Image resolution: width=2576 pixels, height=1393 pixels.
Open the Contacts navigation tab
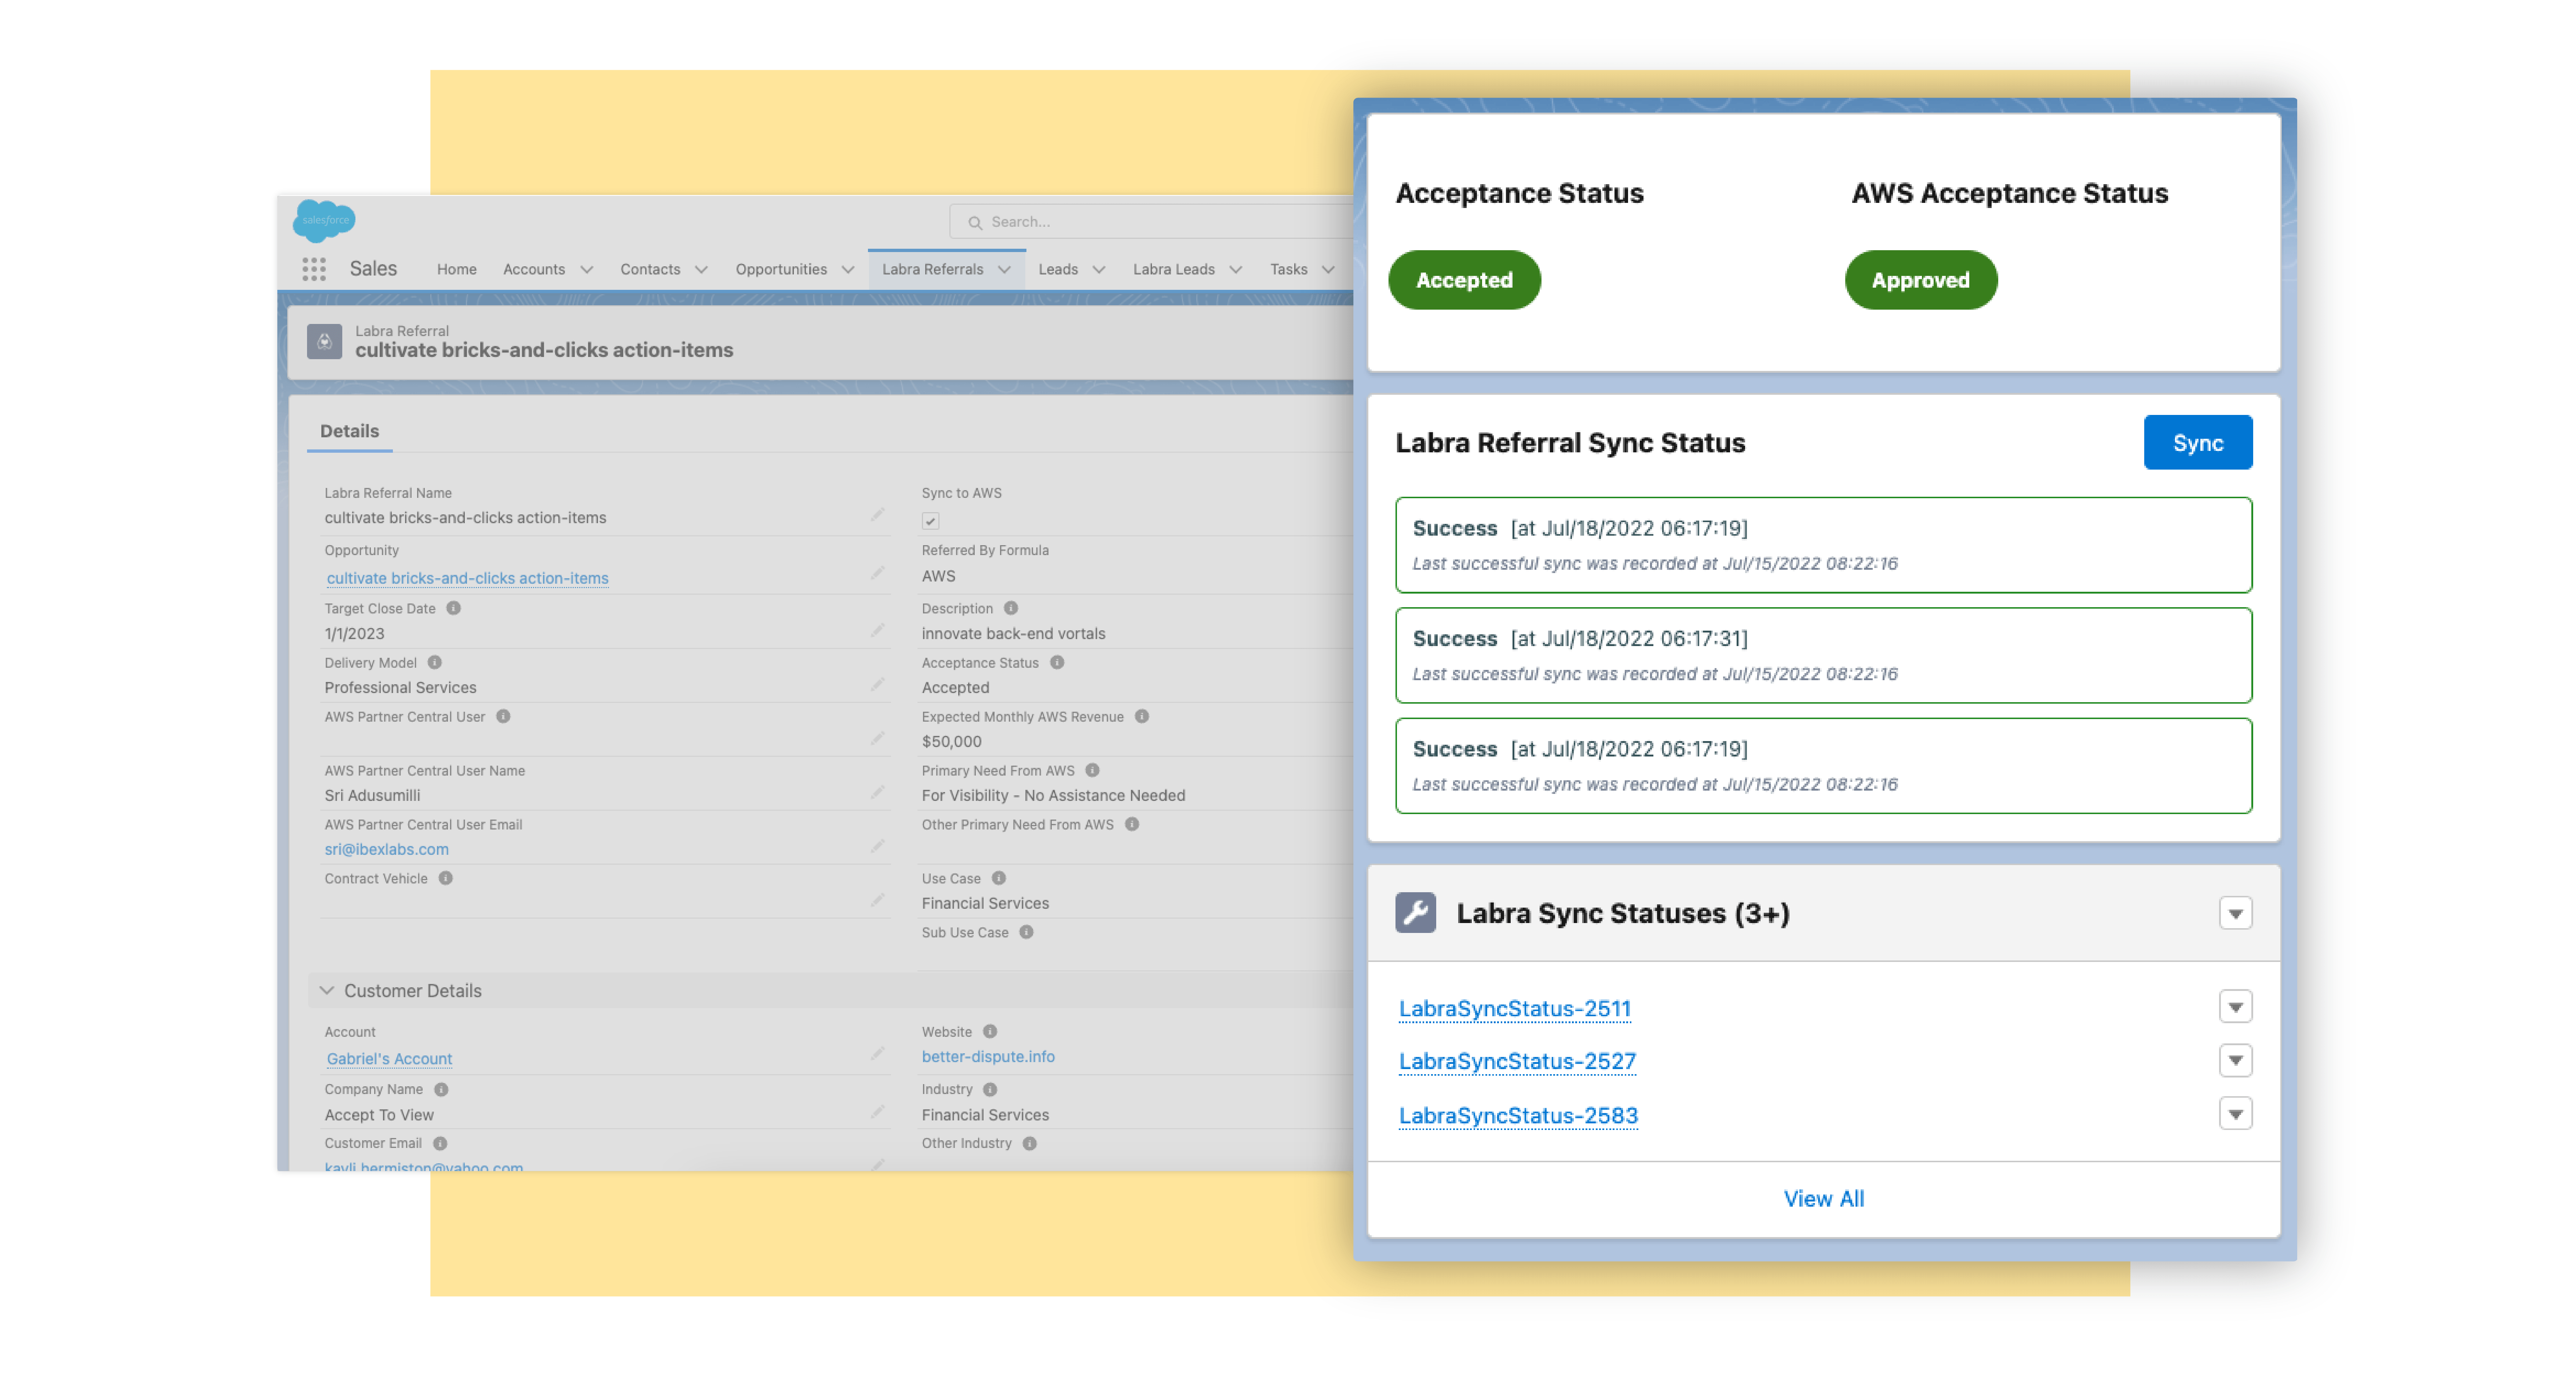coord(650,269)
